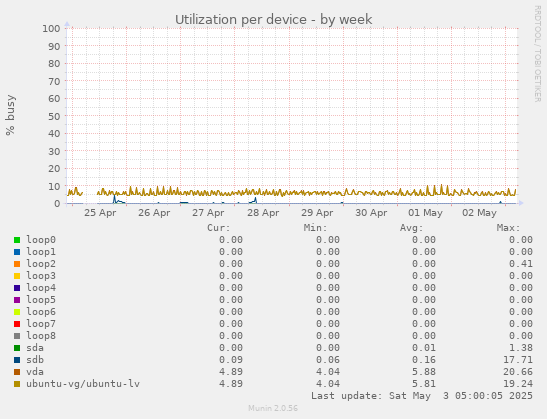This screenshot has height=419, width=547.
Task: Click sdb minimum value 0.06
Action: pyautogui.click(x=328, y=359)
